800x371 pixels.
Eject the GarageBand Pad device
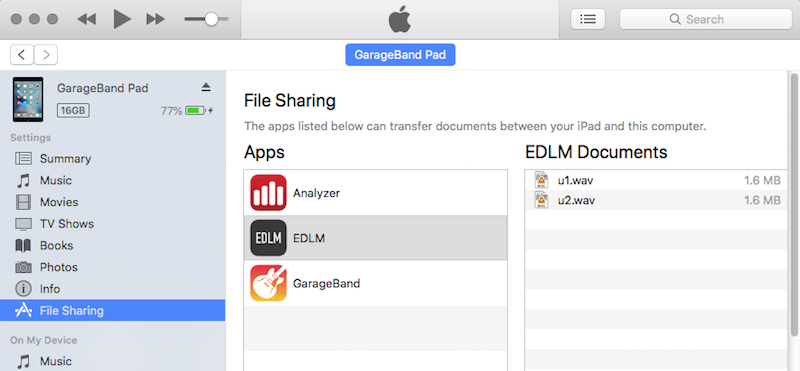pos(206,88)
